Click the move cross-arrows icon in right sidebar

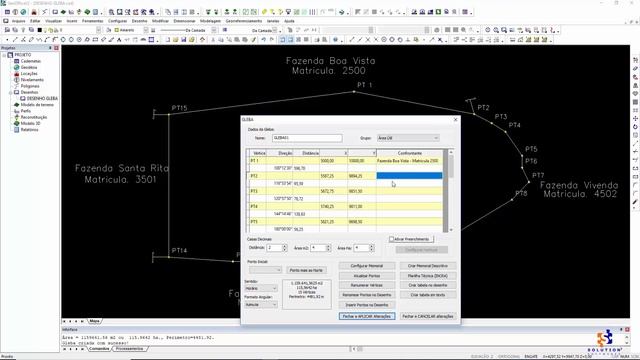point(636,118)
